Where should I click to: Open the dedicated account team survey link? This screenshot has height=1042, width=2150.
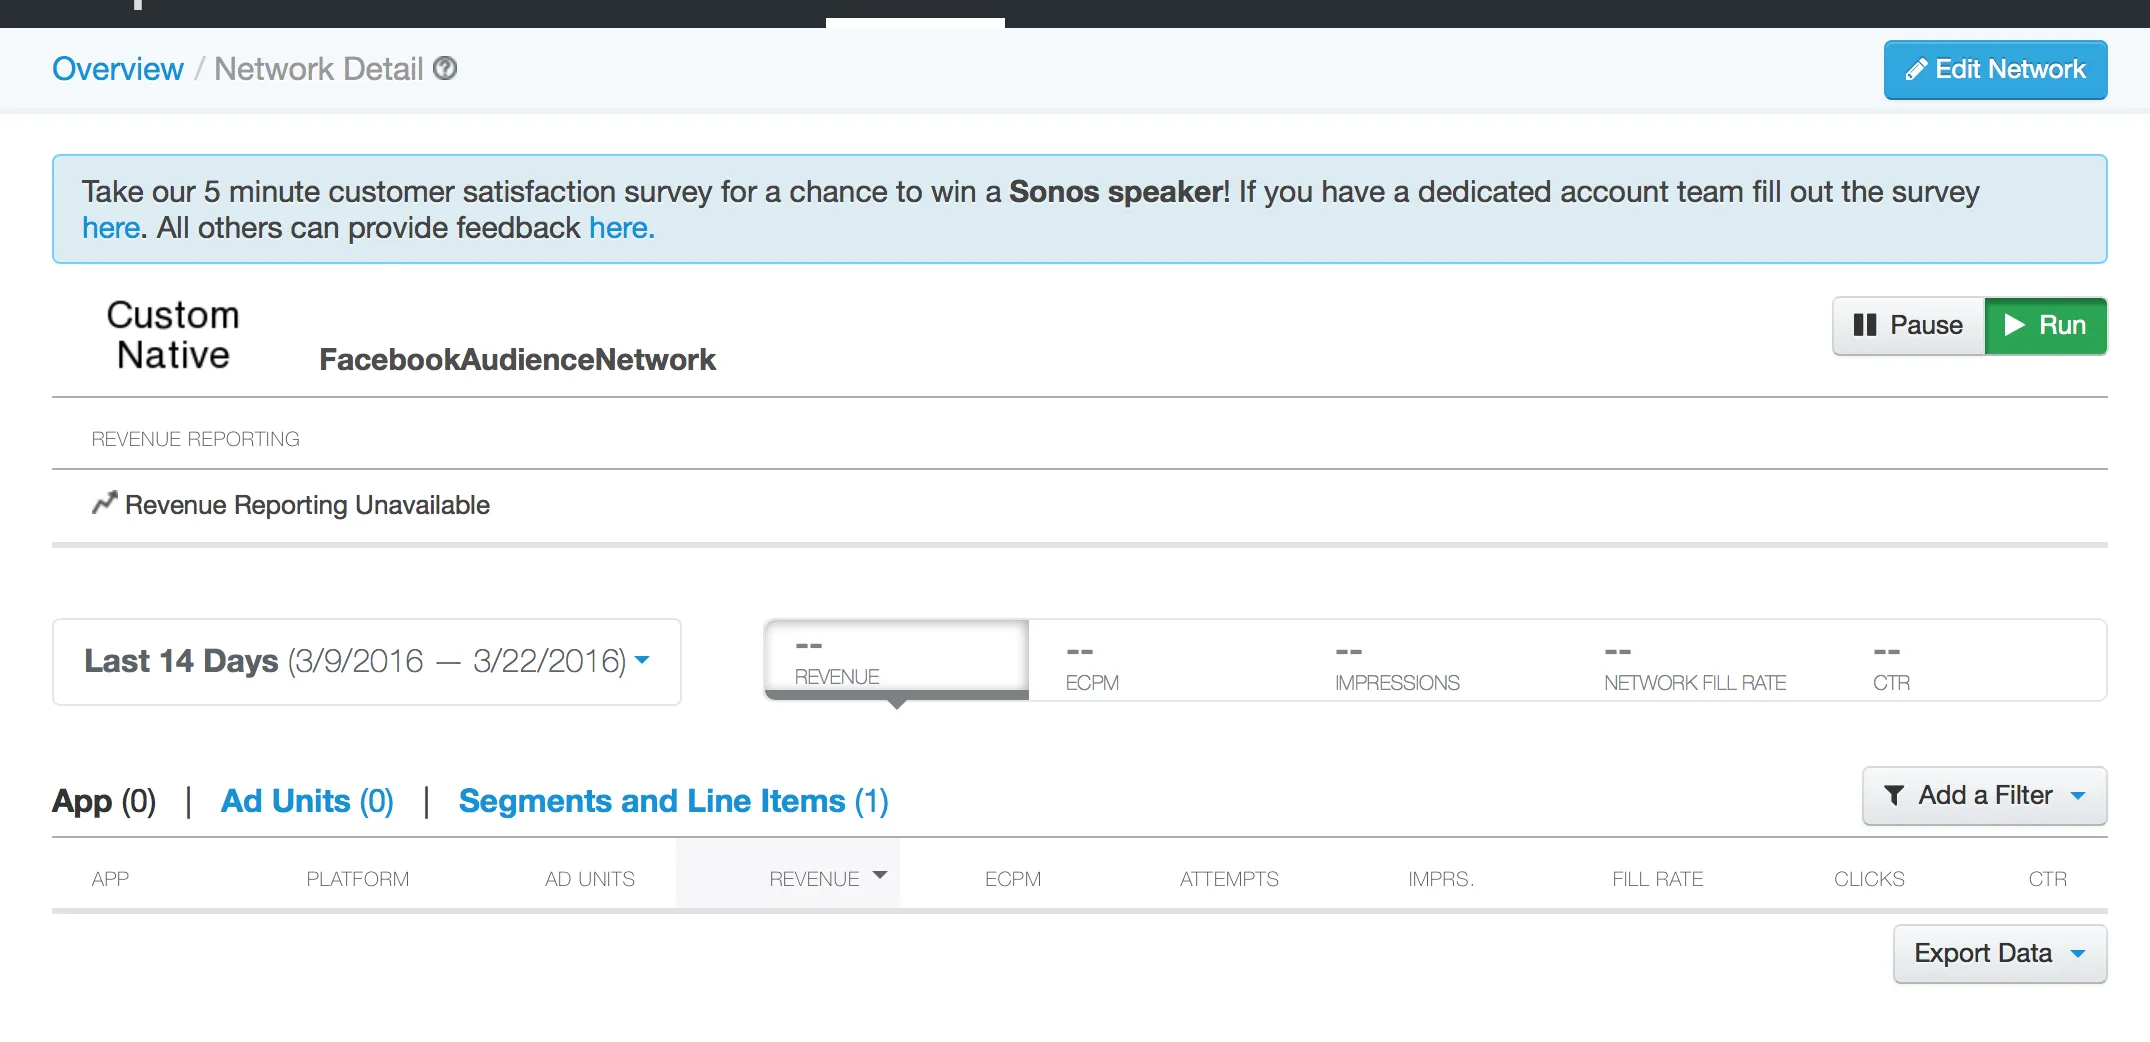click(x=110, y=228)
